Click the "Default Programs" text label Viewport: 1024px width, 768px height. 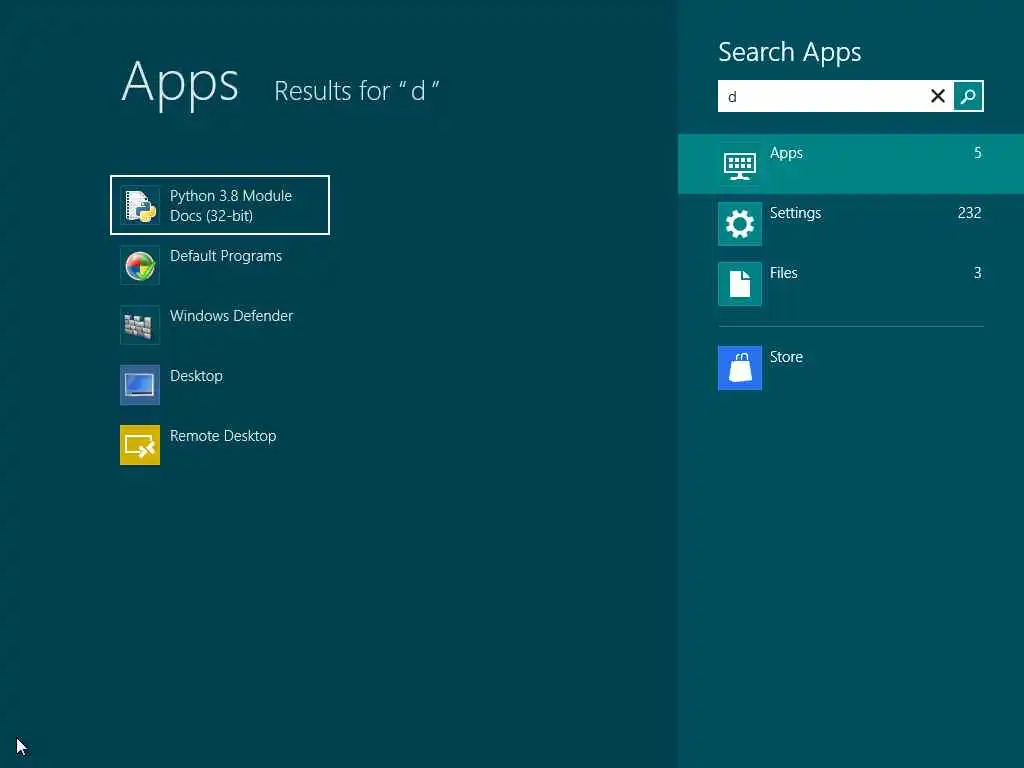coord(226,256)
